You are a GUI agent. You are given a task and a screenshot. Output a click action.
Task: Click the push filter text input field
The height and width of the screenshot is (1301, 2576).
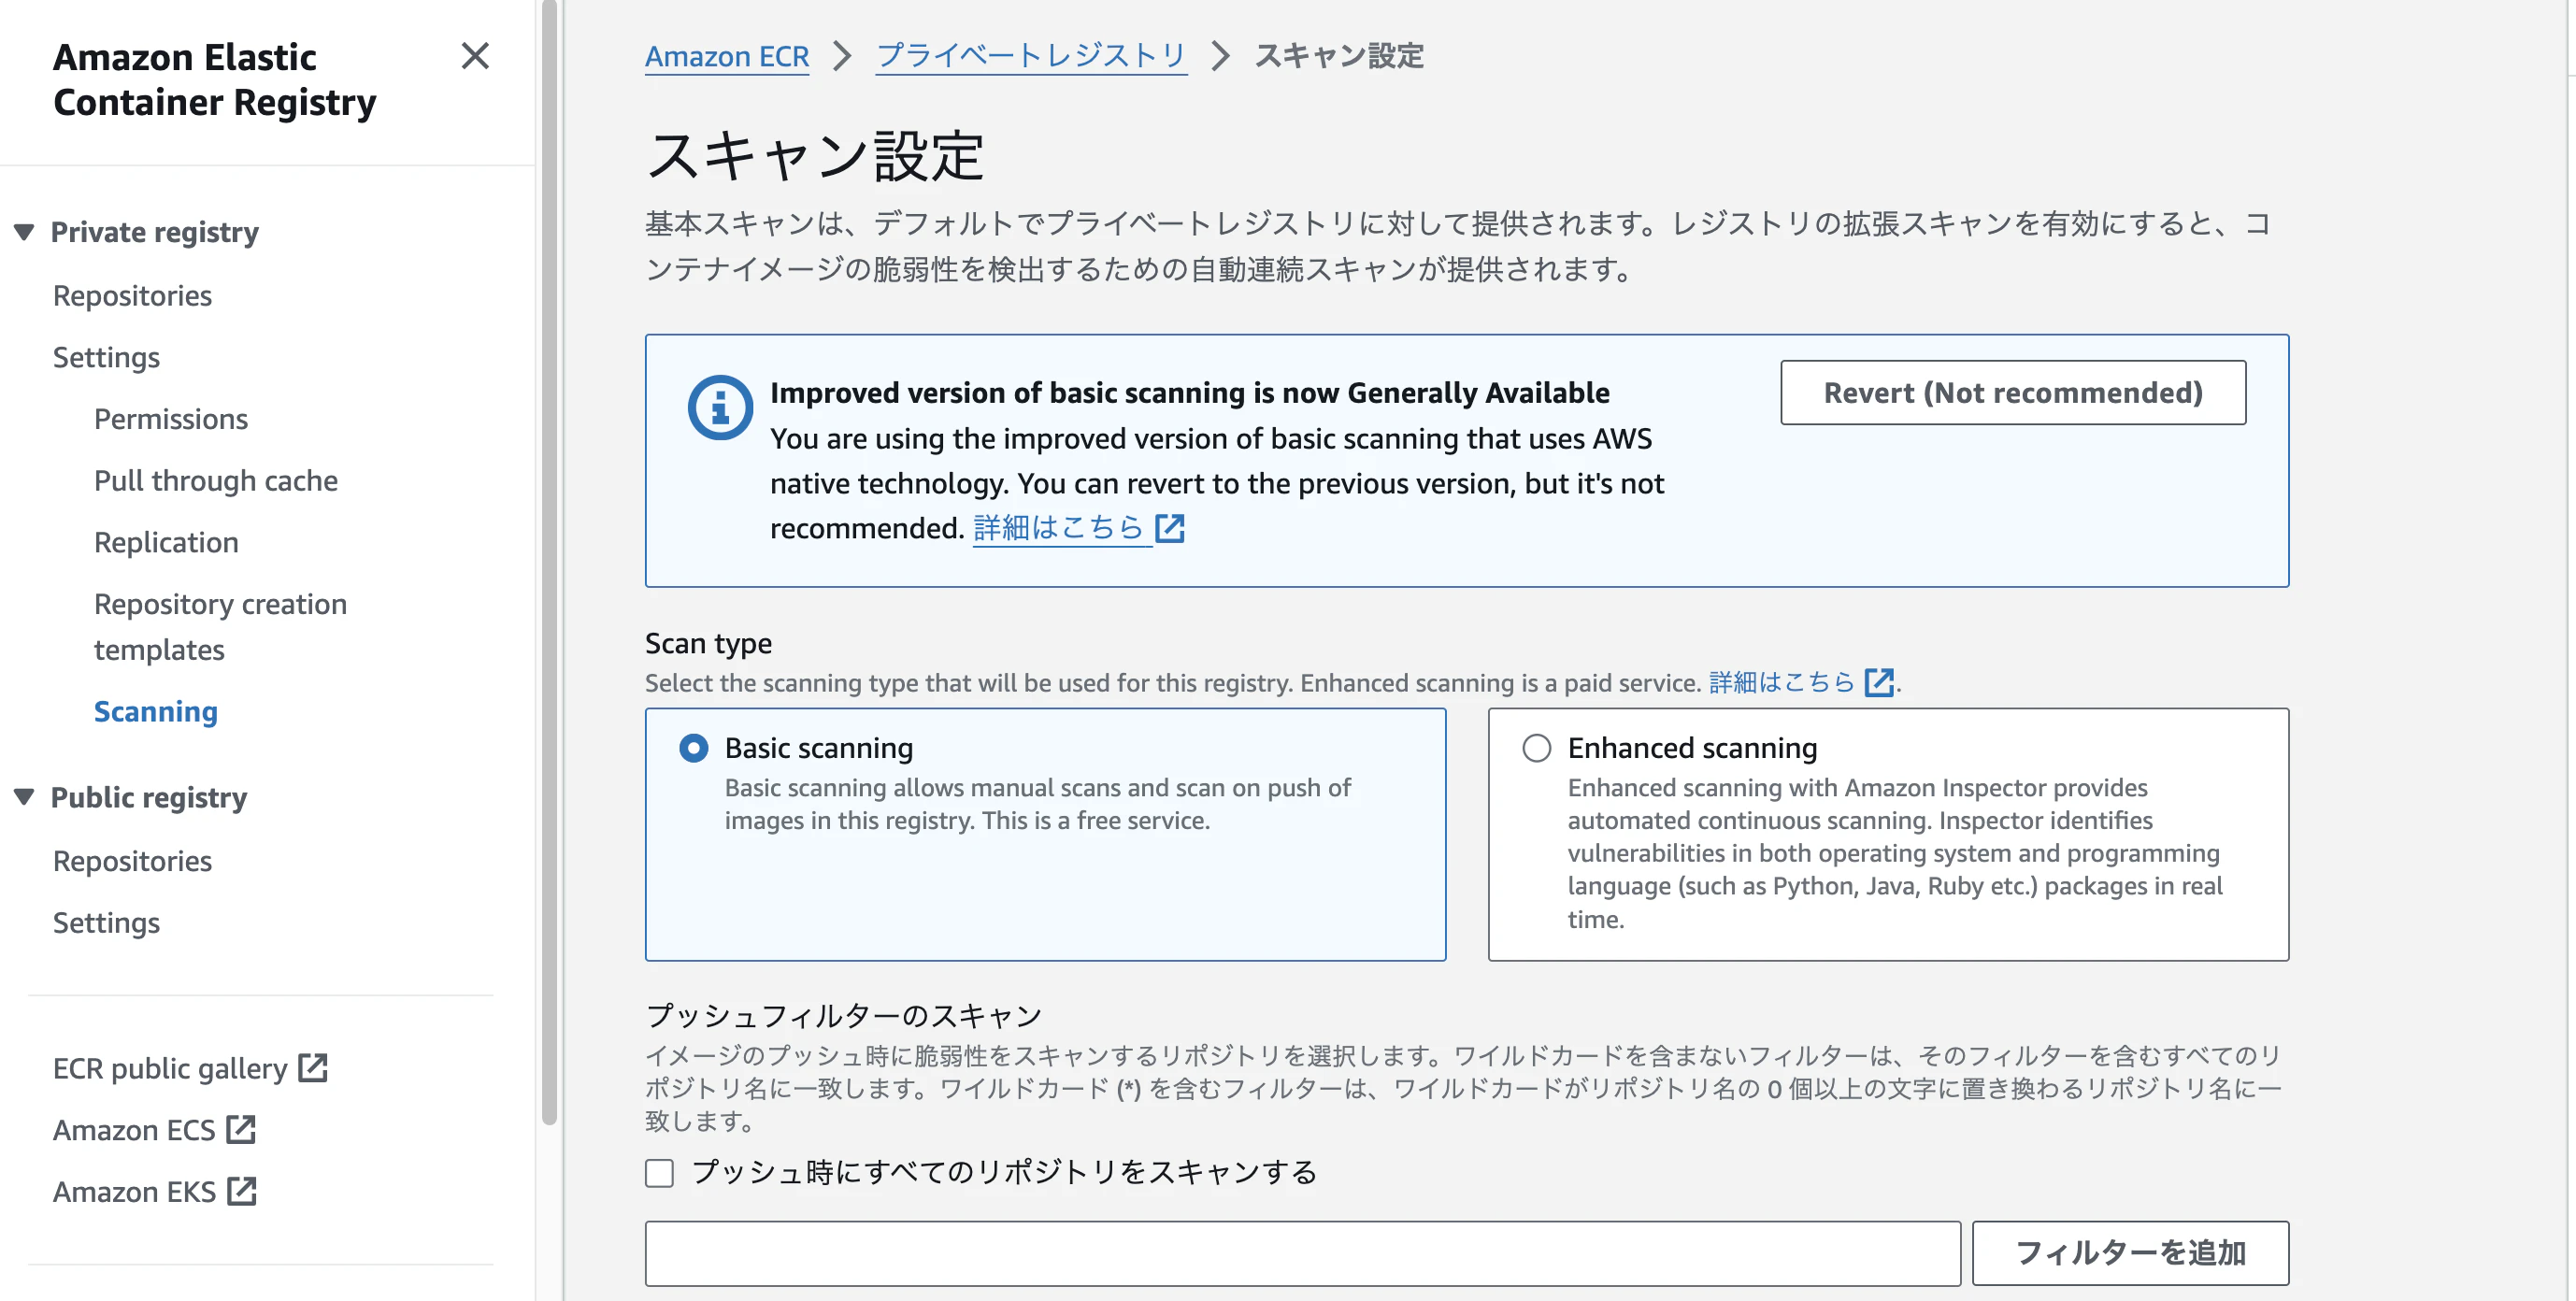(1302, 1253)
